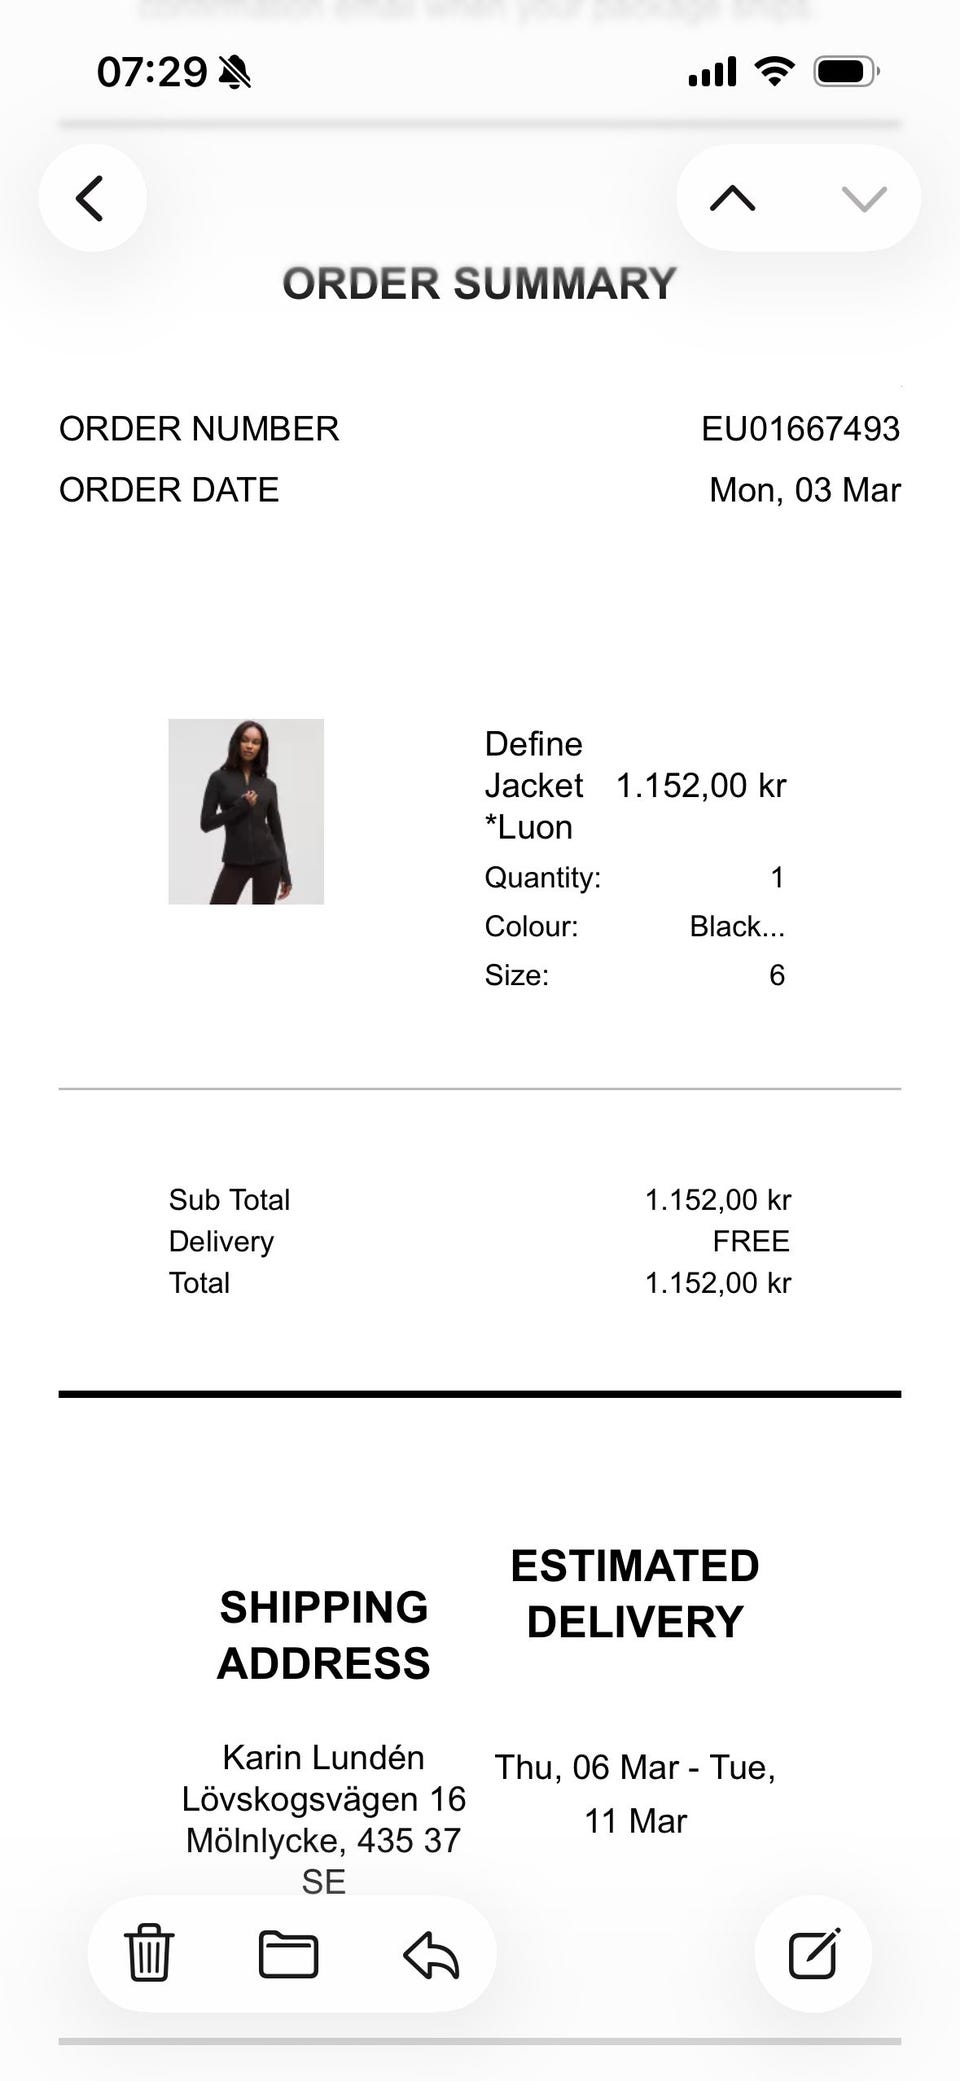Tap the truncated Black... colour value
Screen dimensions: 960x2081
tap(737, 926)
